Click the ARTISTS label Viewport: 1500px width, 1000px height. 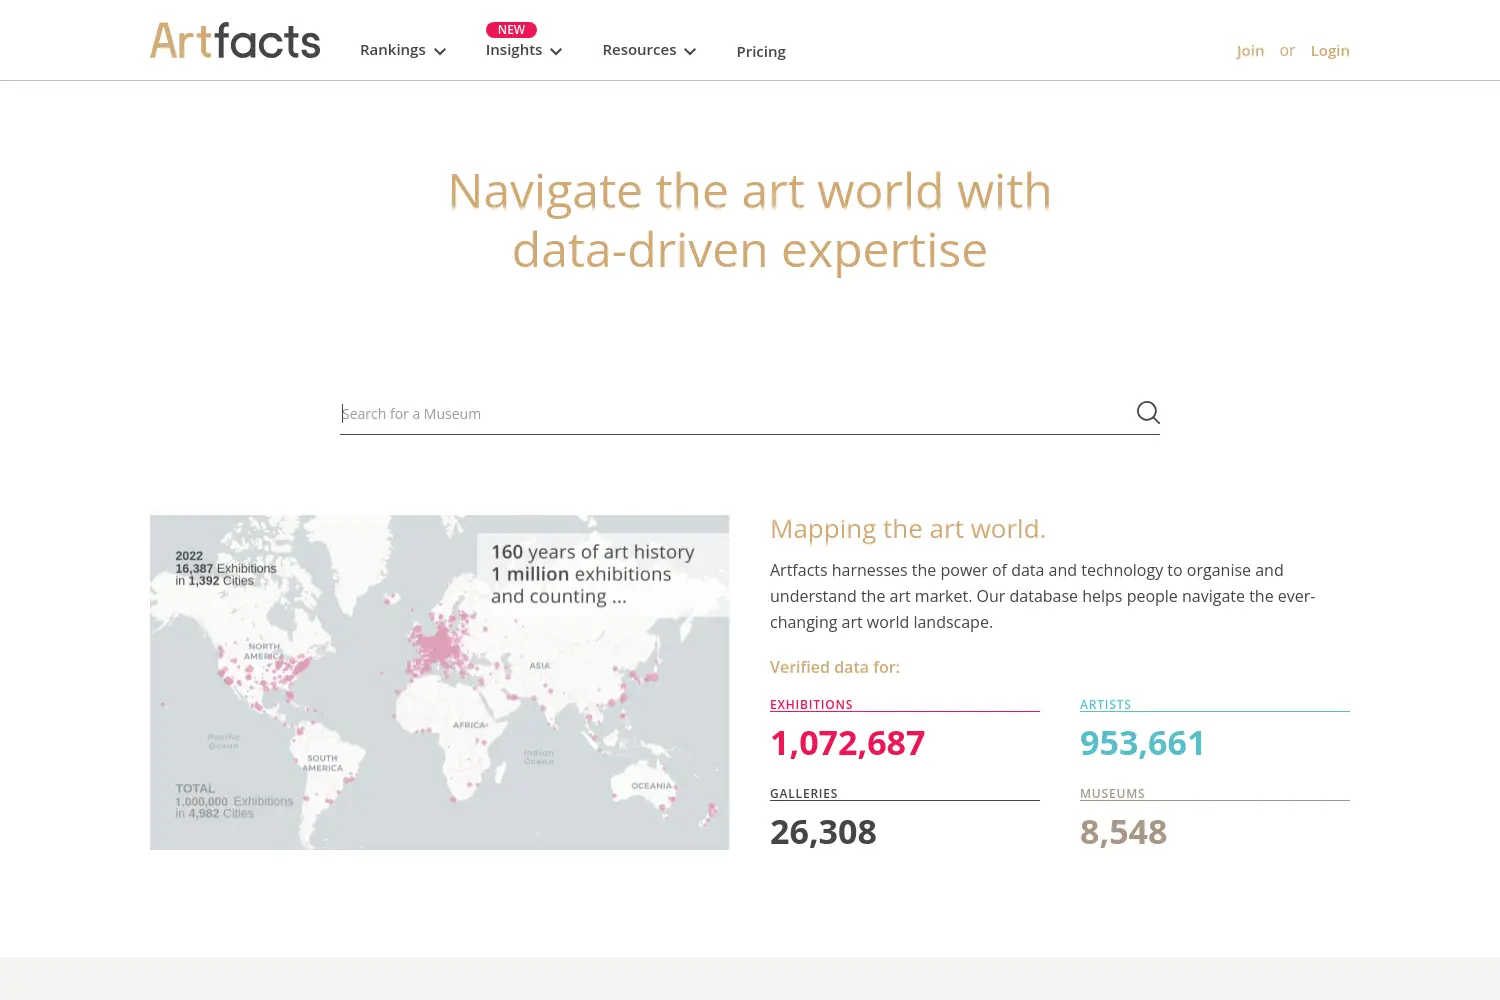click(1105, 704)
